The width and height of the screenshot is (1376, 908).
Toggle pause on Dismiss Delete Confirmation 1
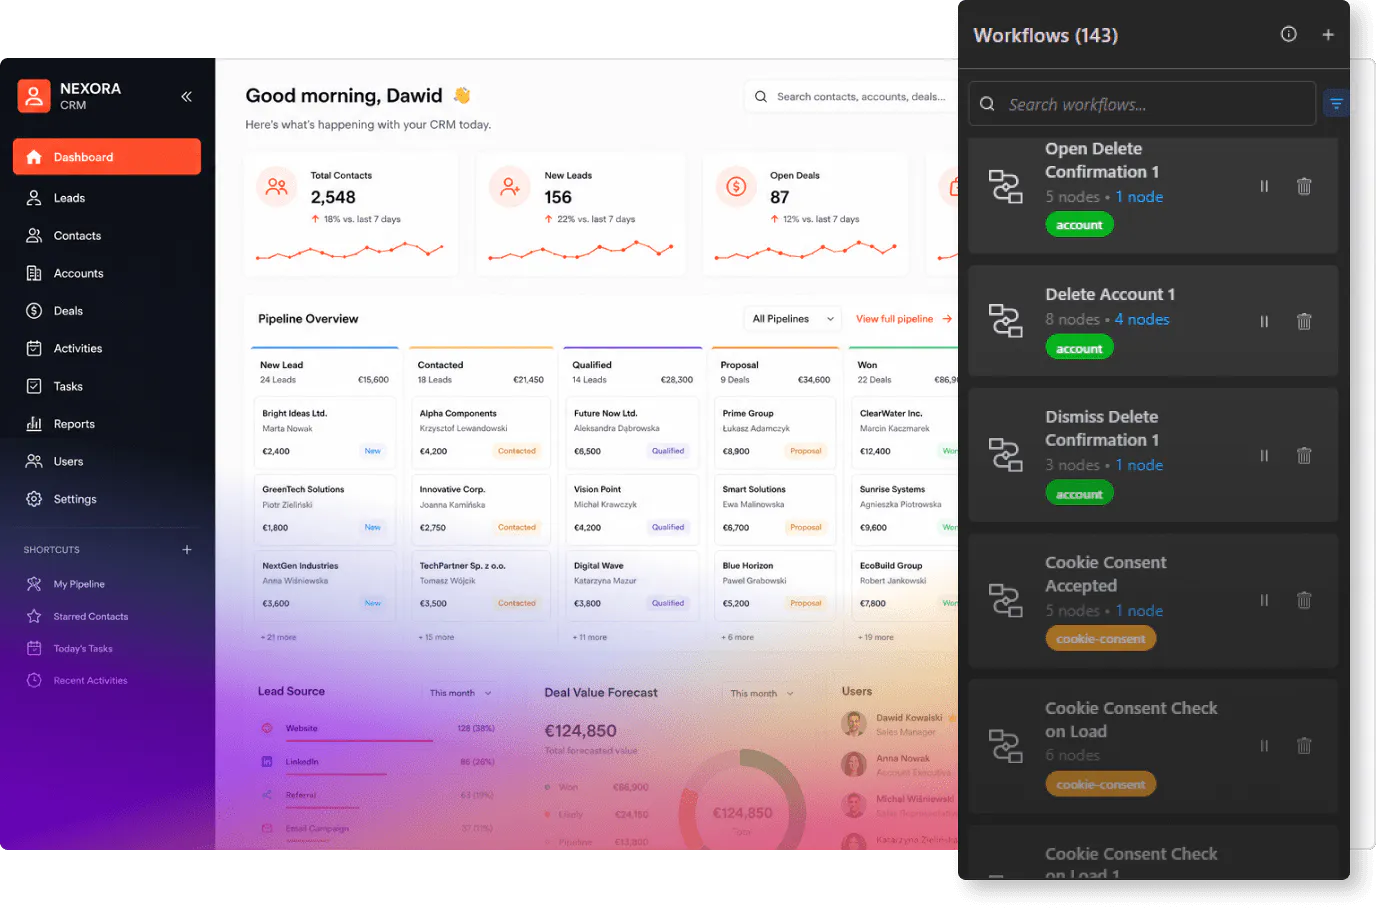point(1264,455)
